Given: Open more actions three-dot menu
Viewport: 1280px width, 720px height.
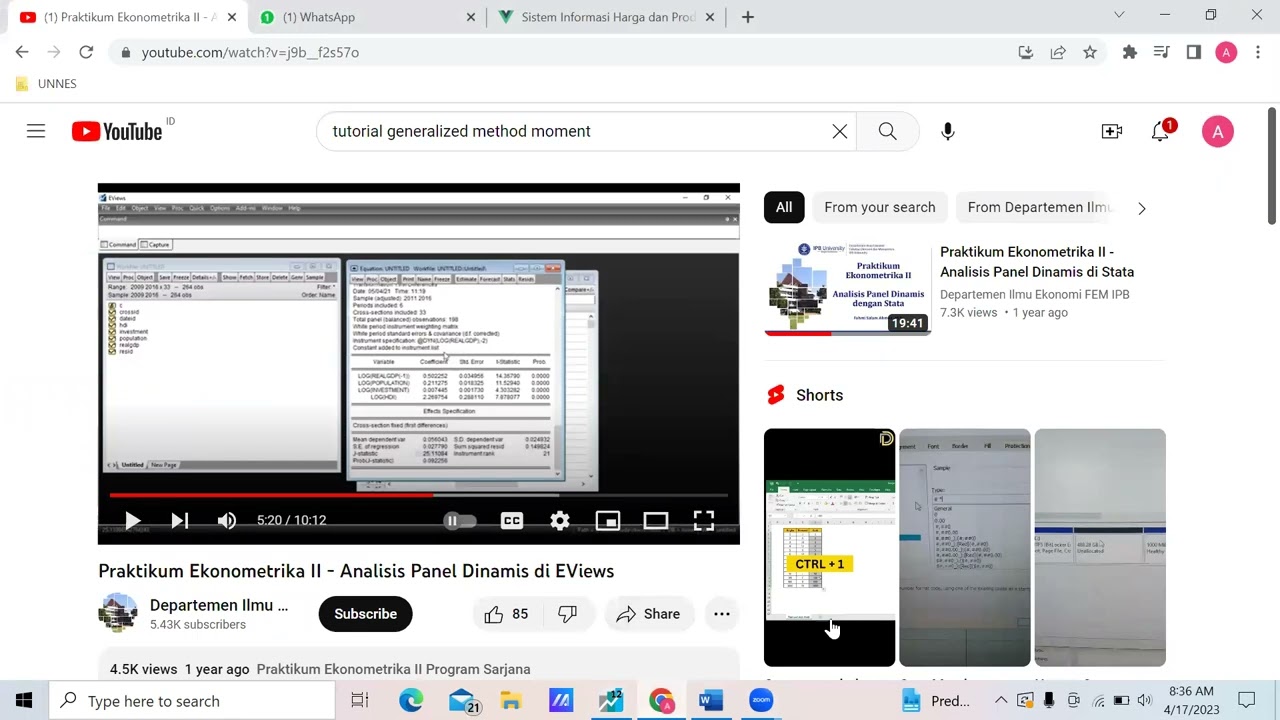Looking at the screenshot, I should coord(722,614).
